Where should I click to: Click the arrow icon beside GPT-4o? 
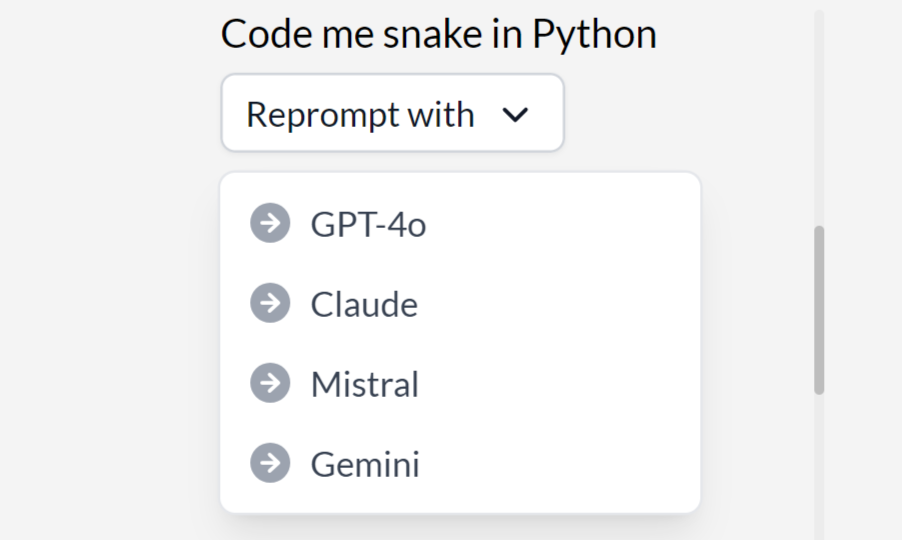pyautogui.click(x=269, y=223)
